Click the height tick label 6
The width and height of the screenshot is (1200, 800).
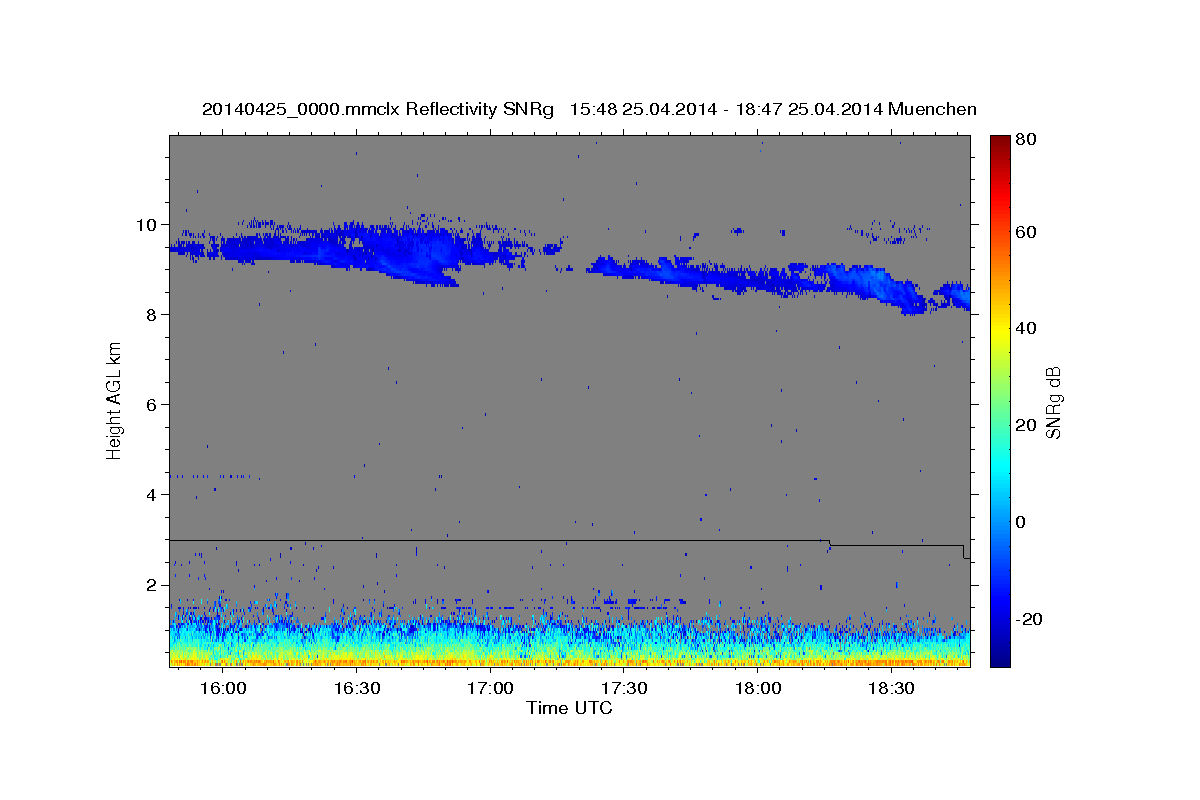click(154, 404)
